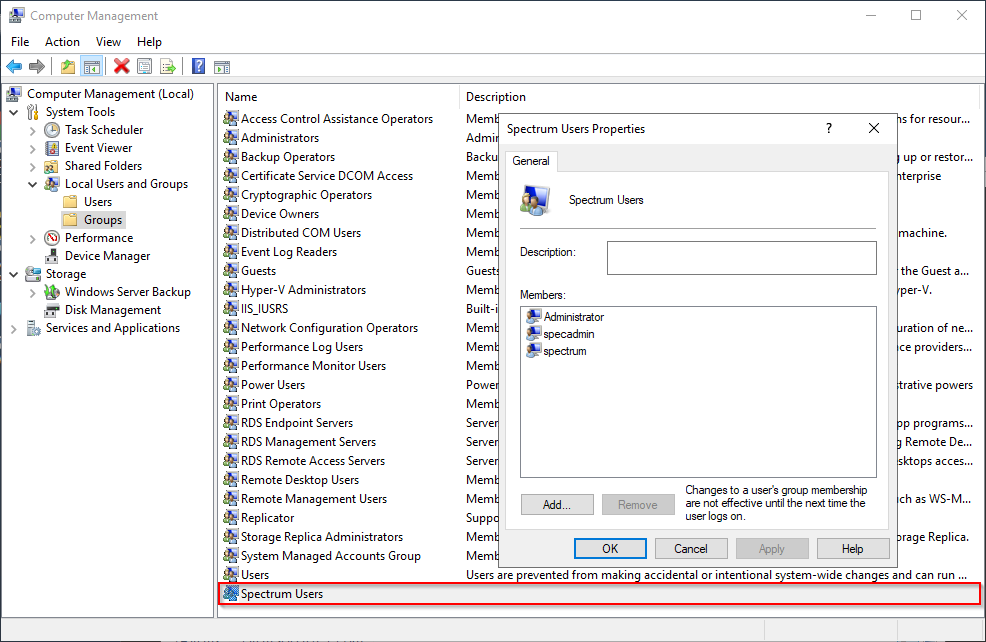Image resolution: width=986 pixels, height=642 pixels.
Task: Select the Users folder in the tree
Action: (x=98, y=202)
